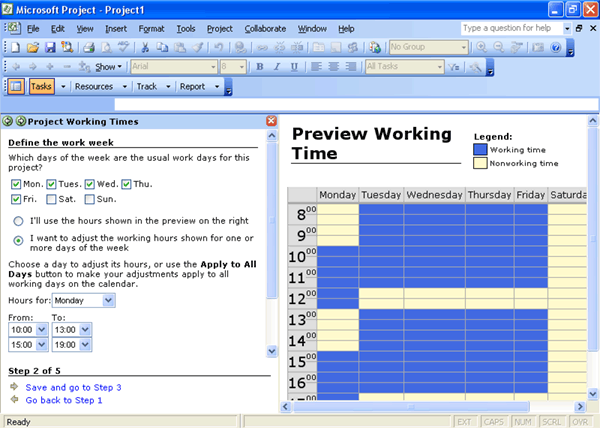Click the File Search icon beside Save
The width and height of the screenshot is (600, 428).
pos(67,47)
